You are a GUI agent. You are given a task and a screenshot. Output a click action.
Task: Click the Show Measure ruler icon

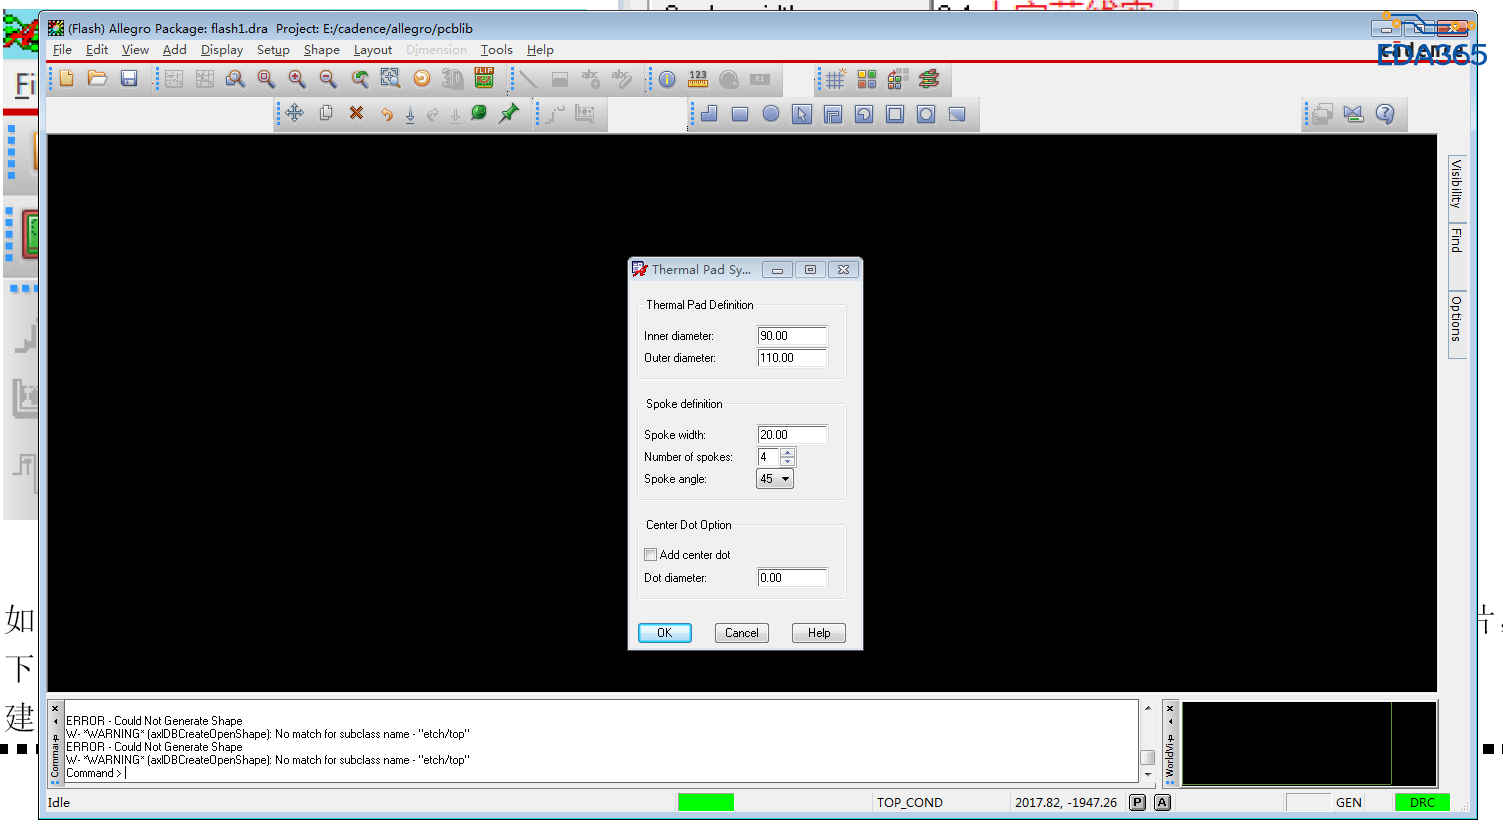click(x=698, y=79)
